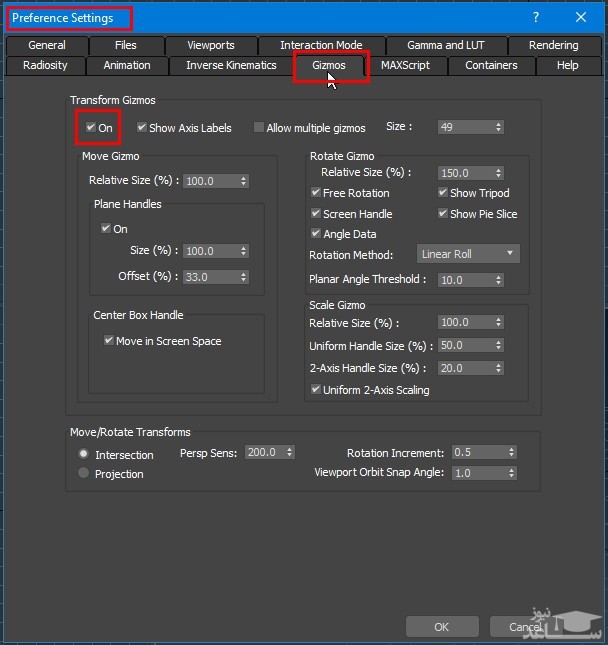Toggle the Transform Gizmos On checkbox
This screenshot has height=645, width=608.
[x=92, y=128]
